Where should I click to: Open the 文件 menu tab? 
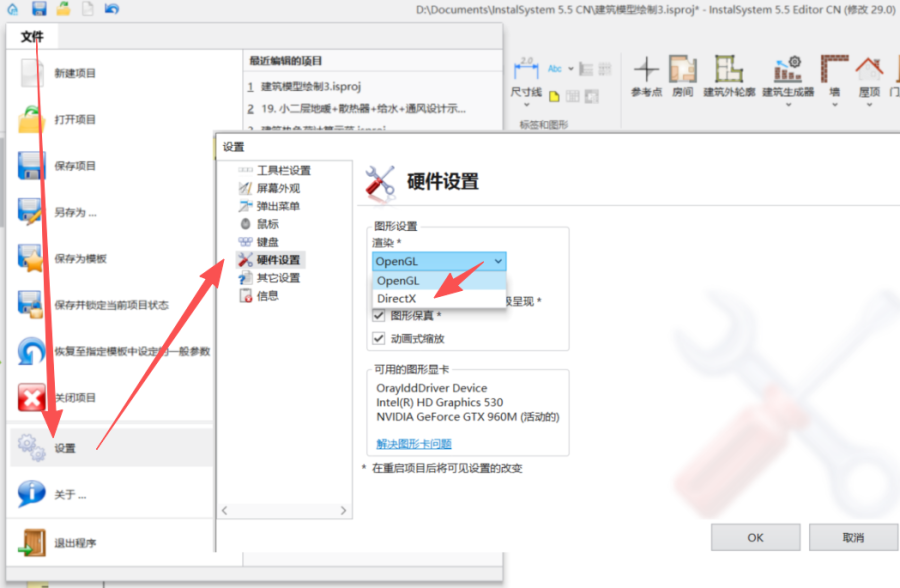(32, 37)
